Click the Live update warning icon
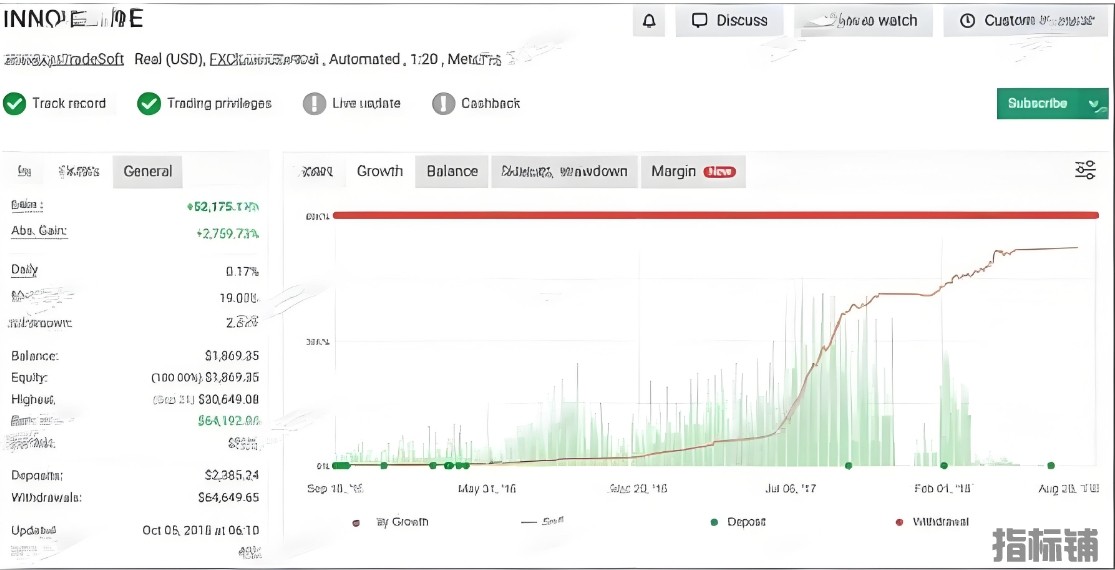Image resolution: width=1115 pixels, height=570 pixels. (x=315, y=104)
